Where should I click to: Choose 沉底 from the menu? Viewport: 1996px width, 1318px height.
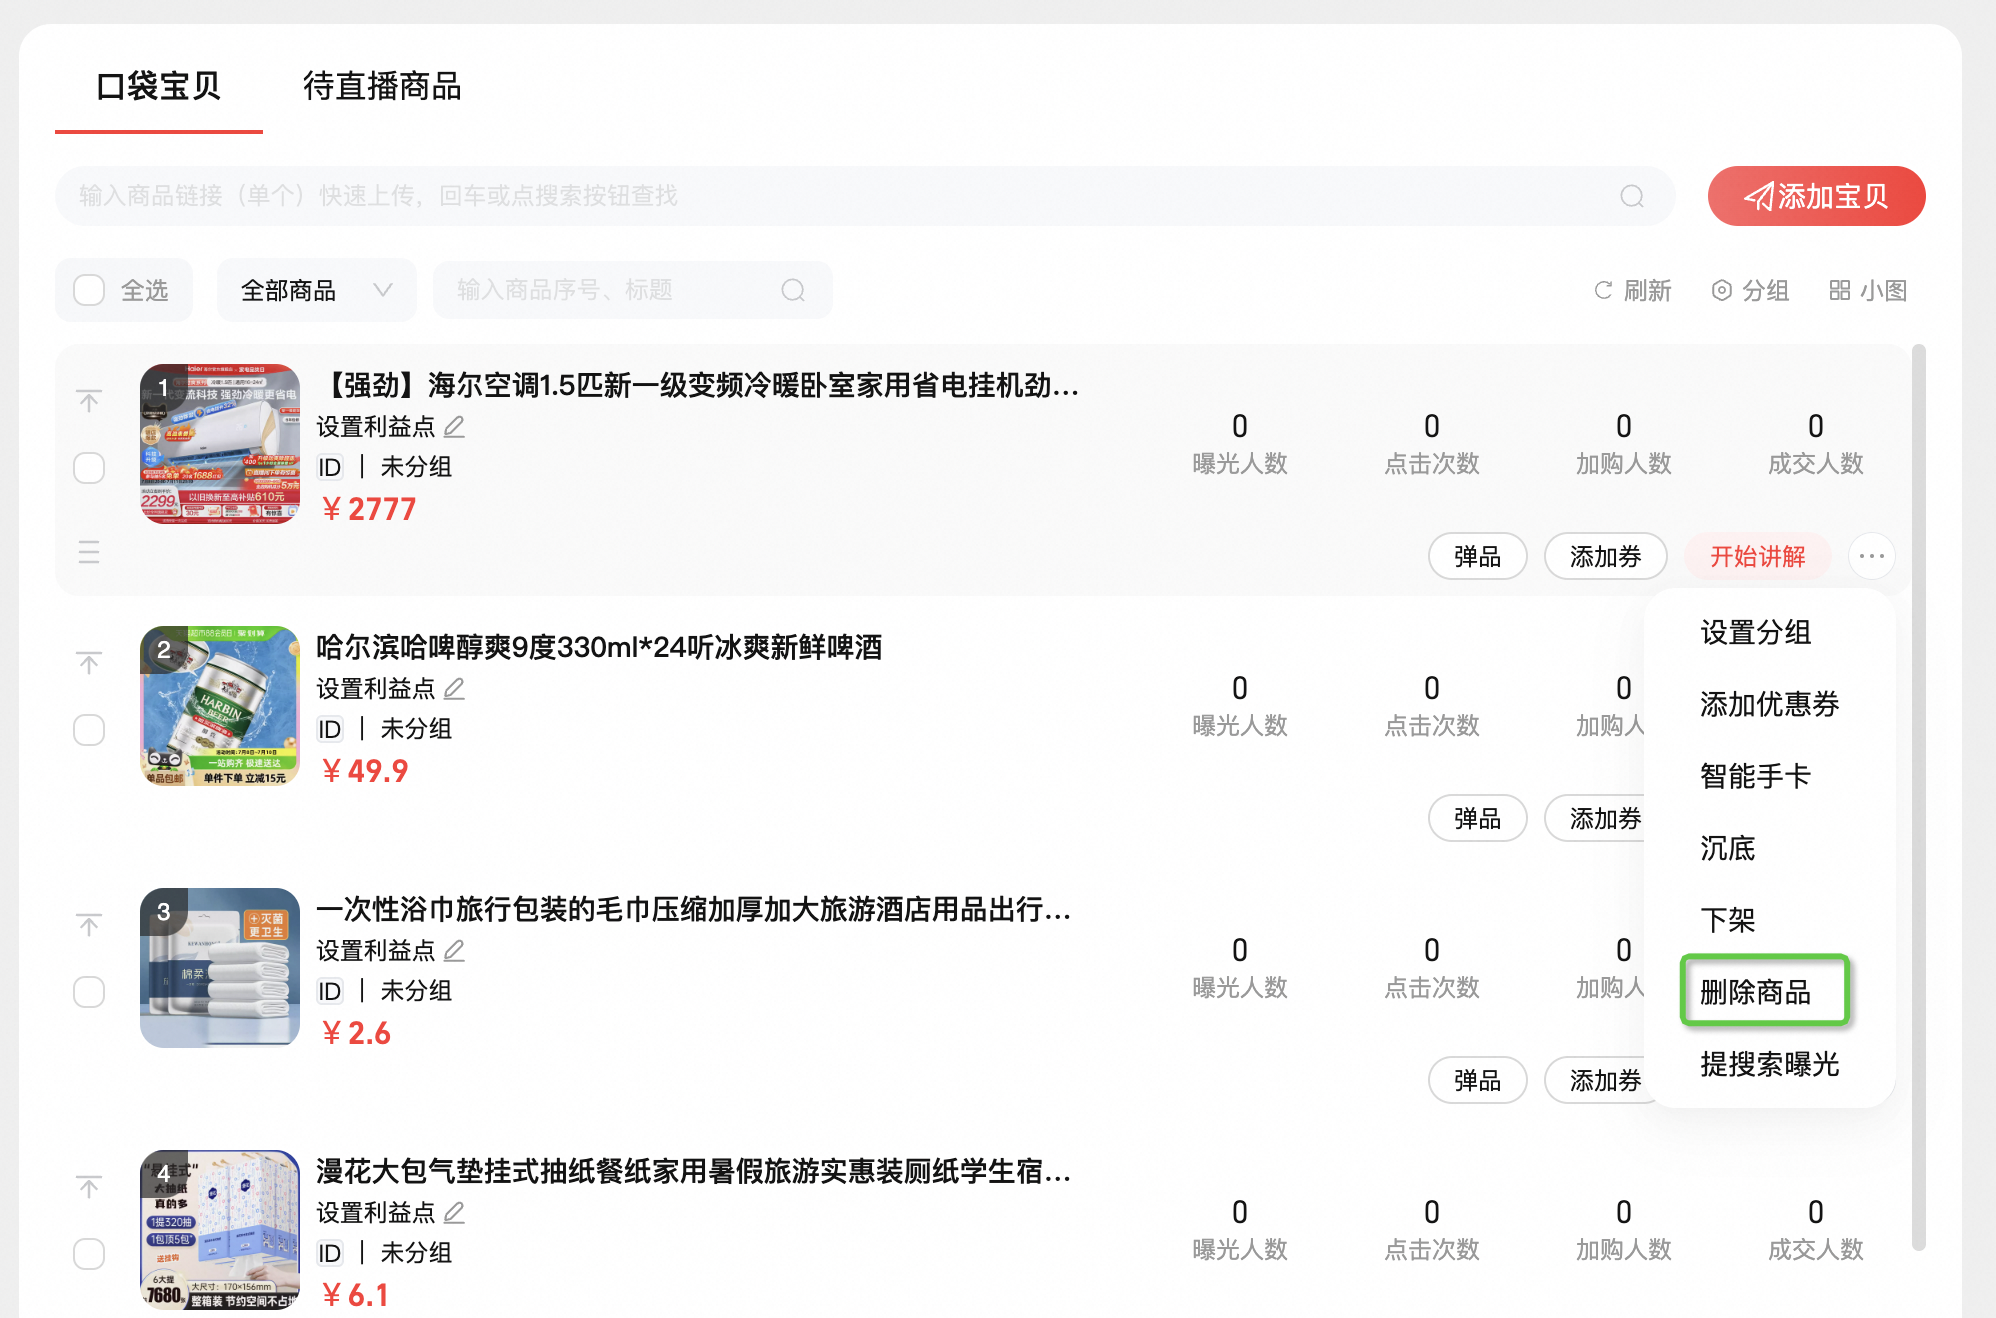pyautogui.click(x=1728, y=848)
